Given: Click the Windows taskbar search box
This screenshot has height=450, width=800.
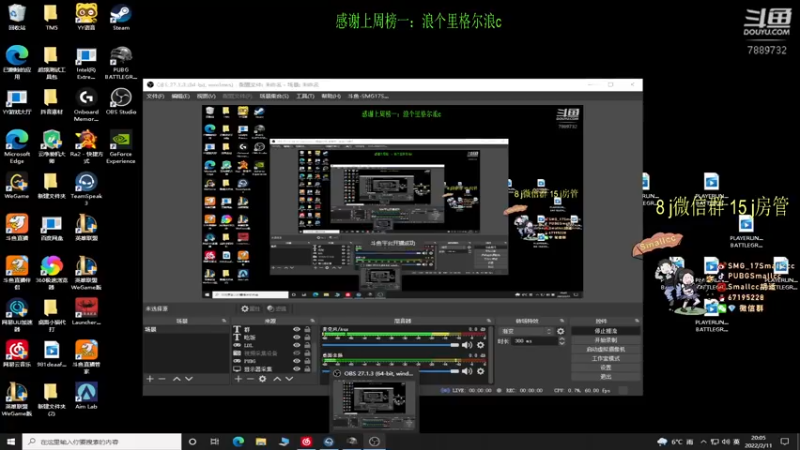Looking at the screenshot, I should click(x=102, y=441).
